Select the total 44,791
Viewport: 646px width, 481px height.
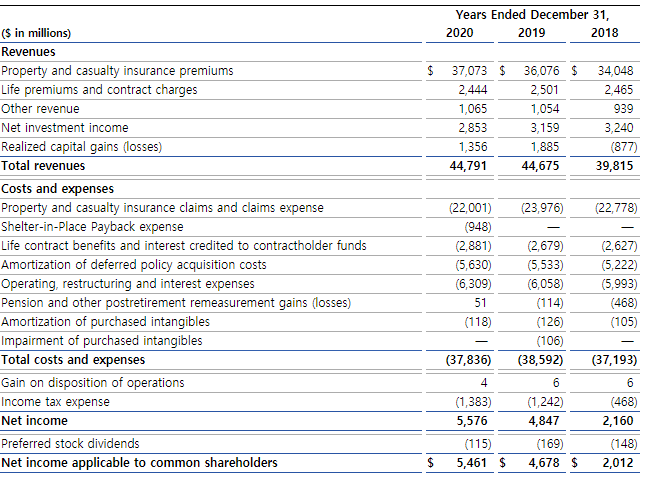(x=468, y=166)
